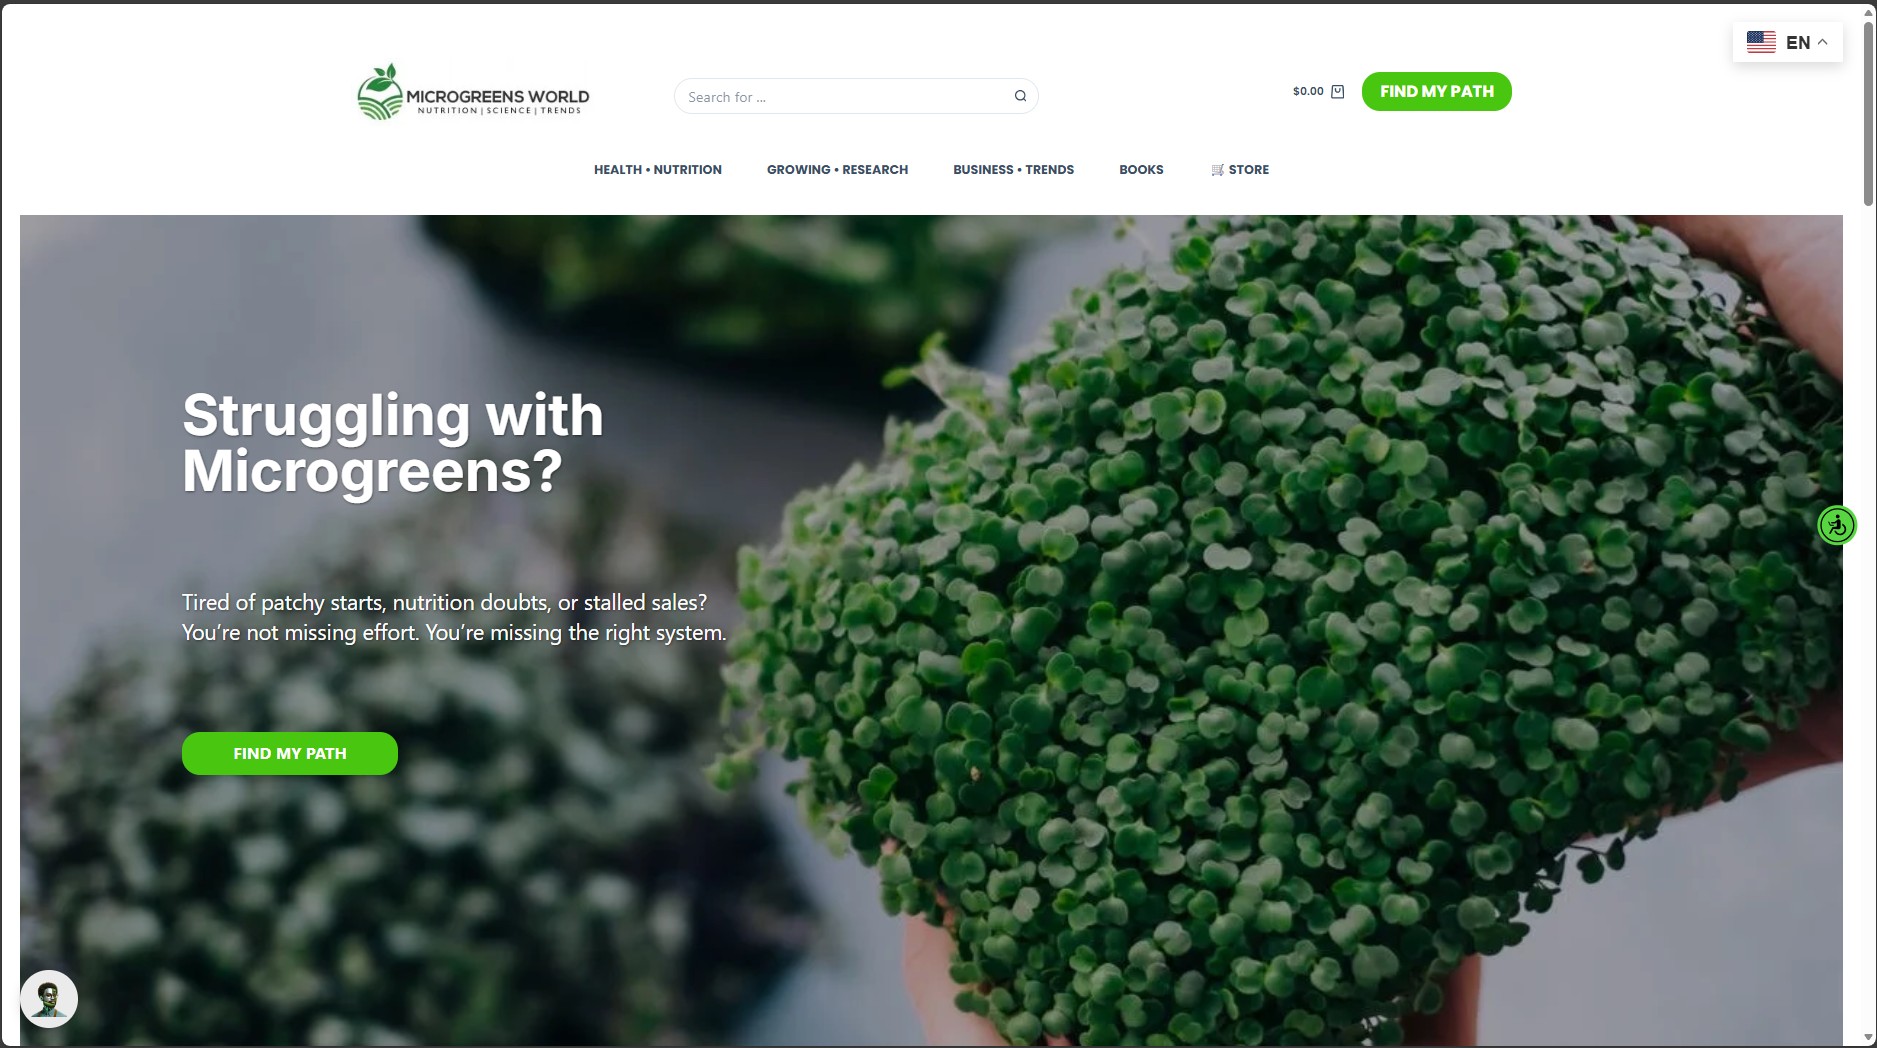Click the Struggling with Microgreens heading
This screenshot has height=1048, width=1877.
tap(393, 443)
